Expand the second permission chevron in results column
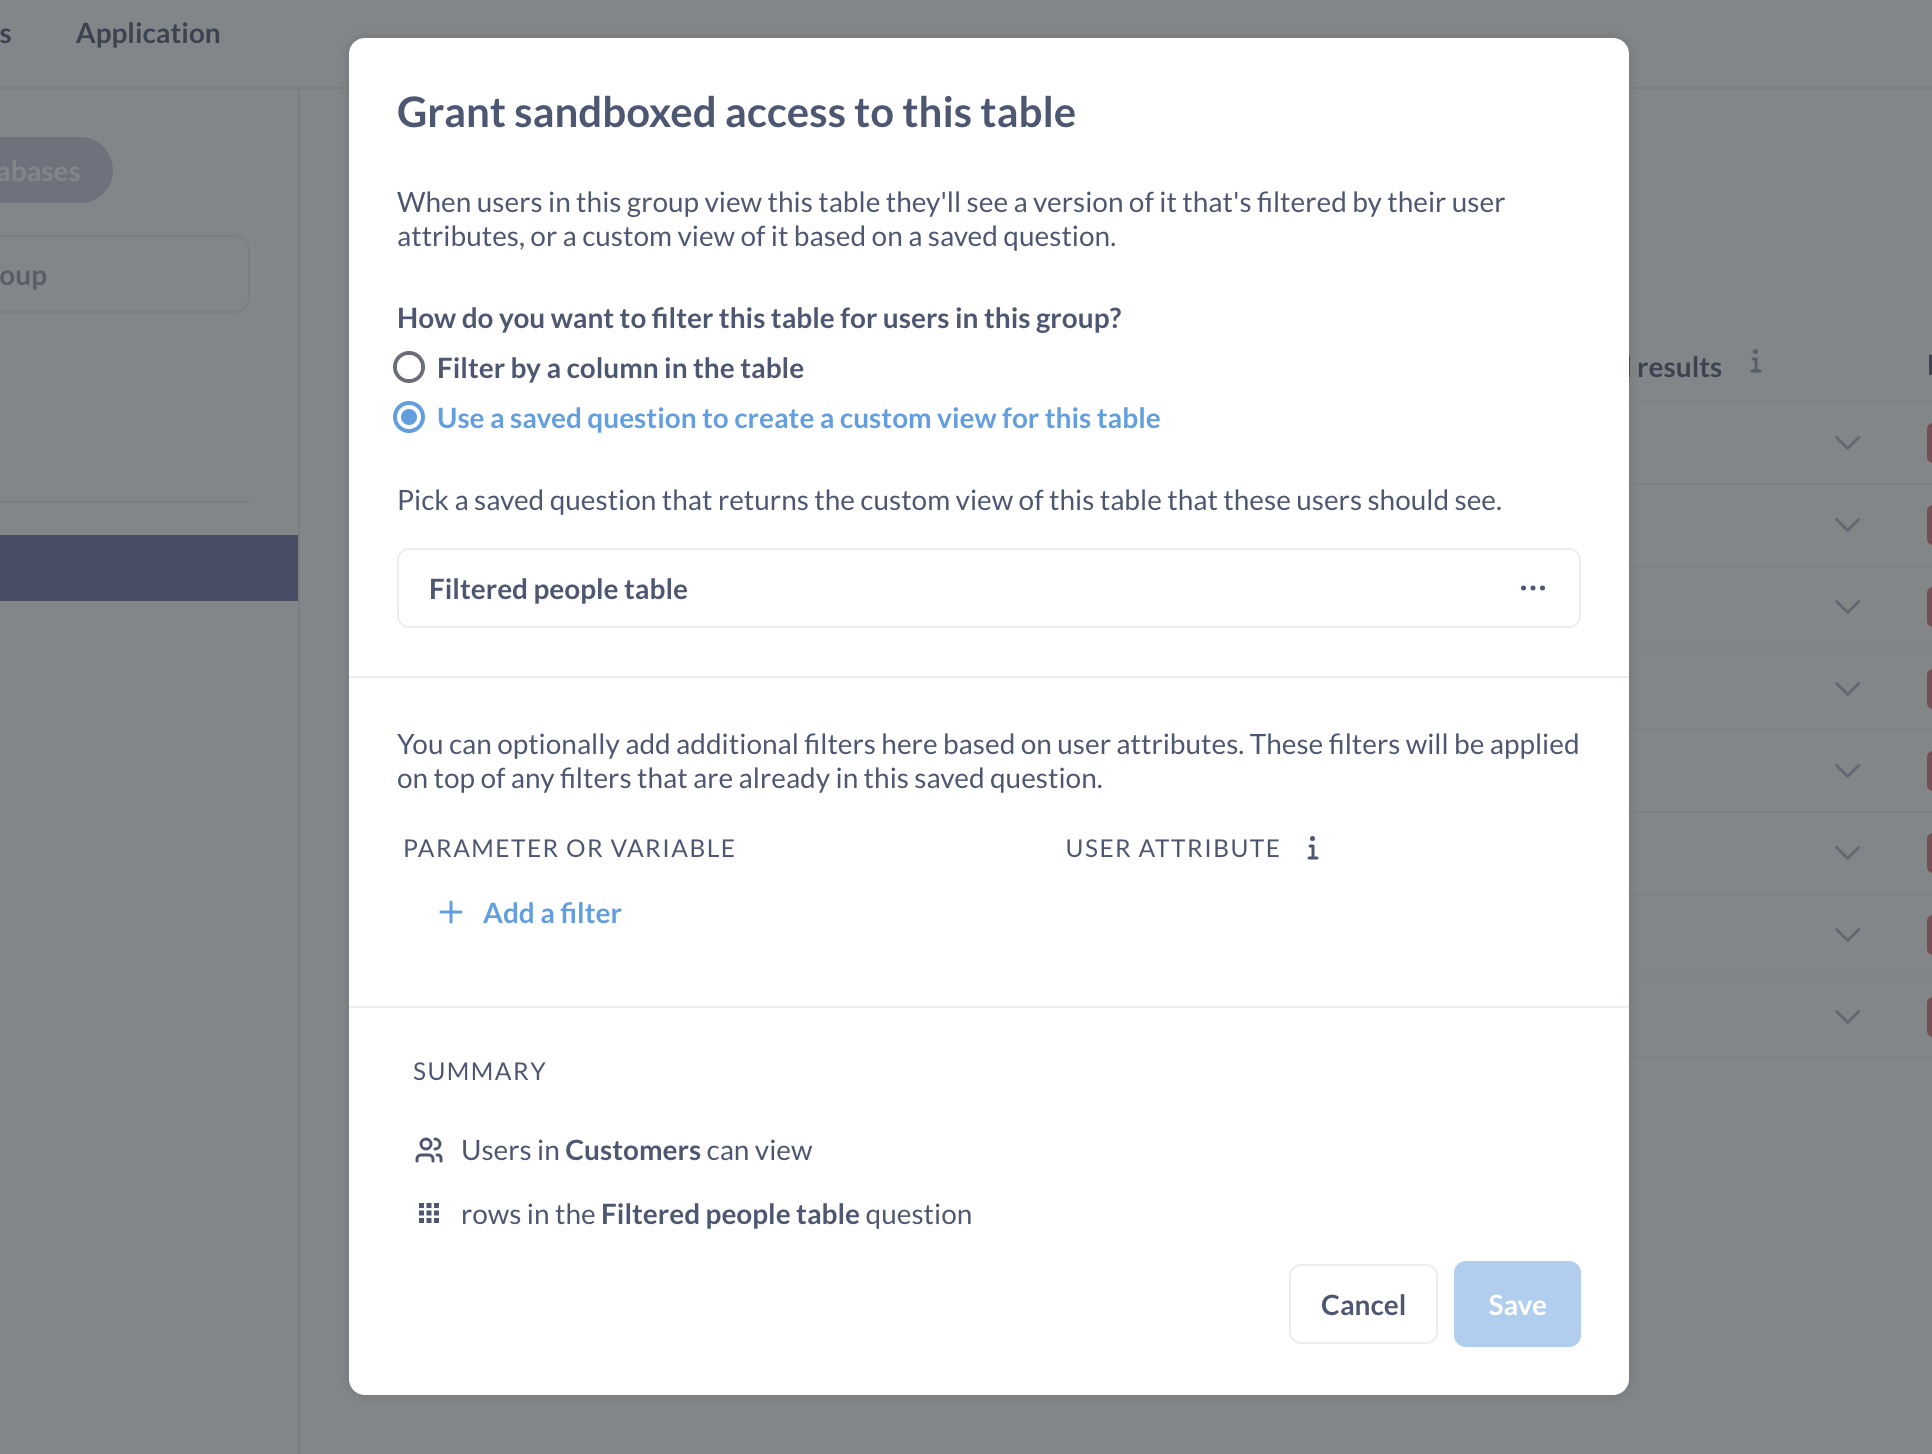This screenshot has width=1932, height=1454. click(x=1847, y=525)
